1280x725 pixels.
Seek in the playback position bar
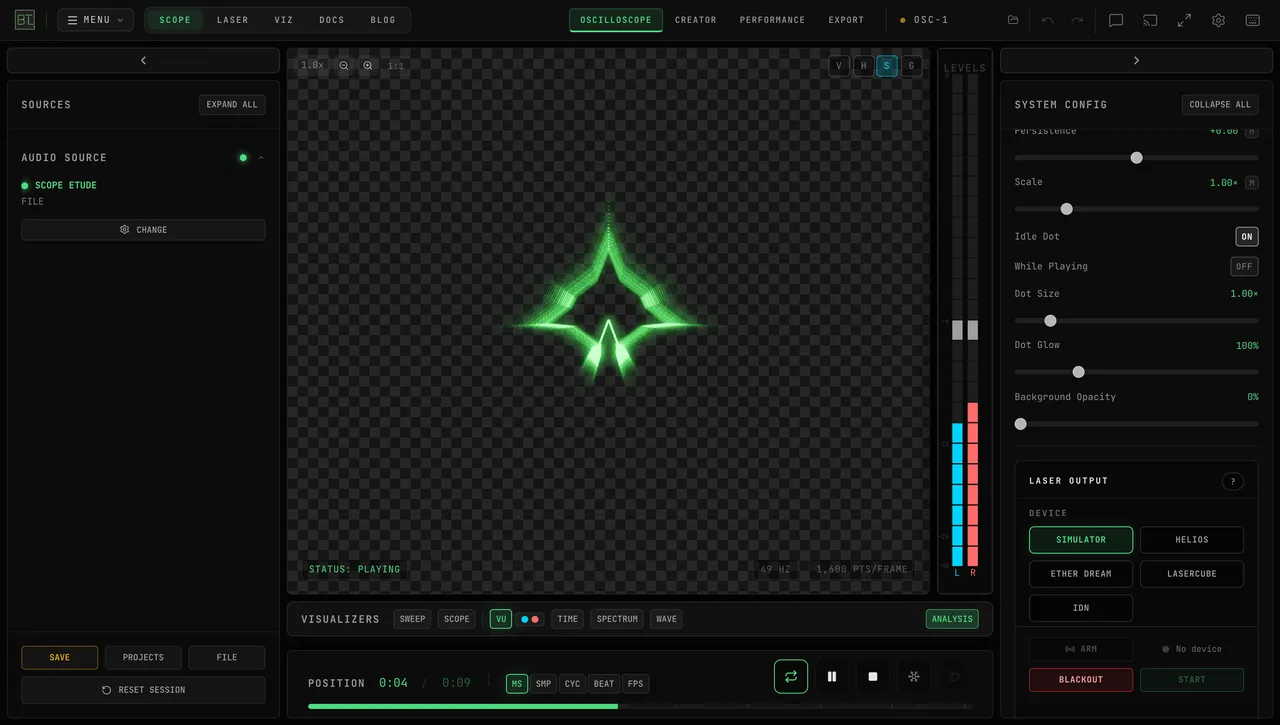640,706
